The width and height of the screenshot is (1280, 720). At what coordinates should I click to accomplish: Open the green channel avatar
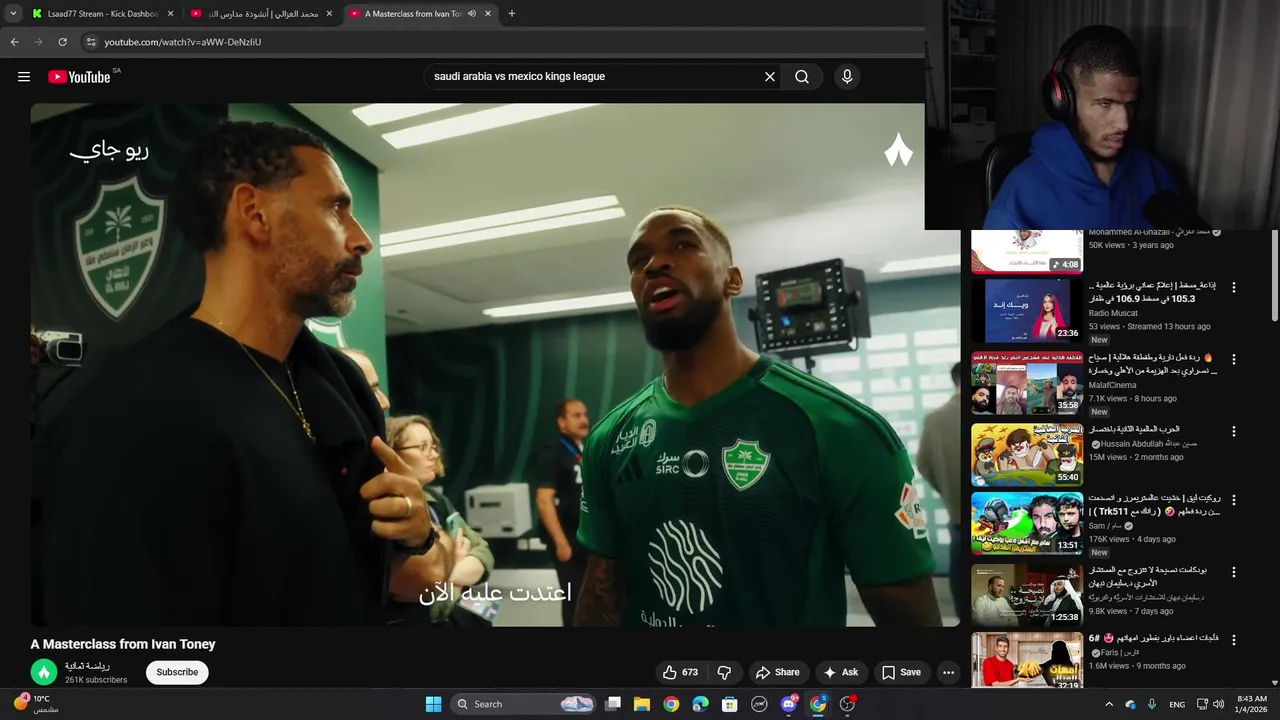[43, 672]
